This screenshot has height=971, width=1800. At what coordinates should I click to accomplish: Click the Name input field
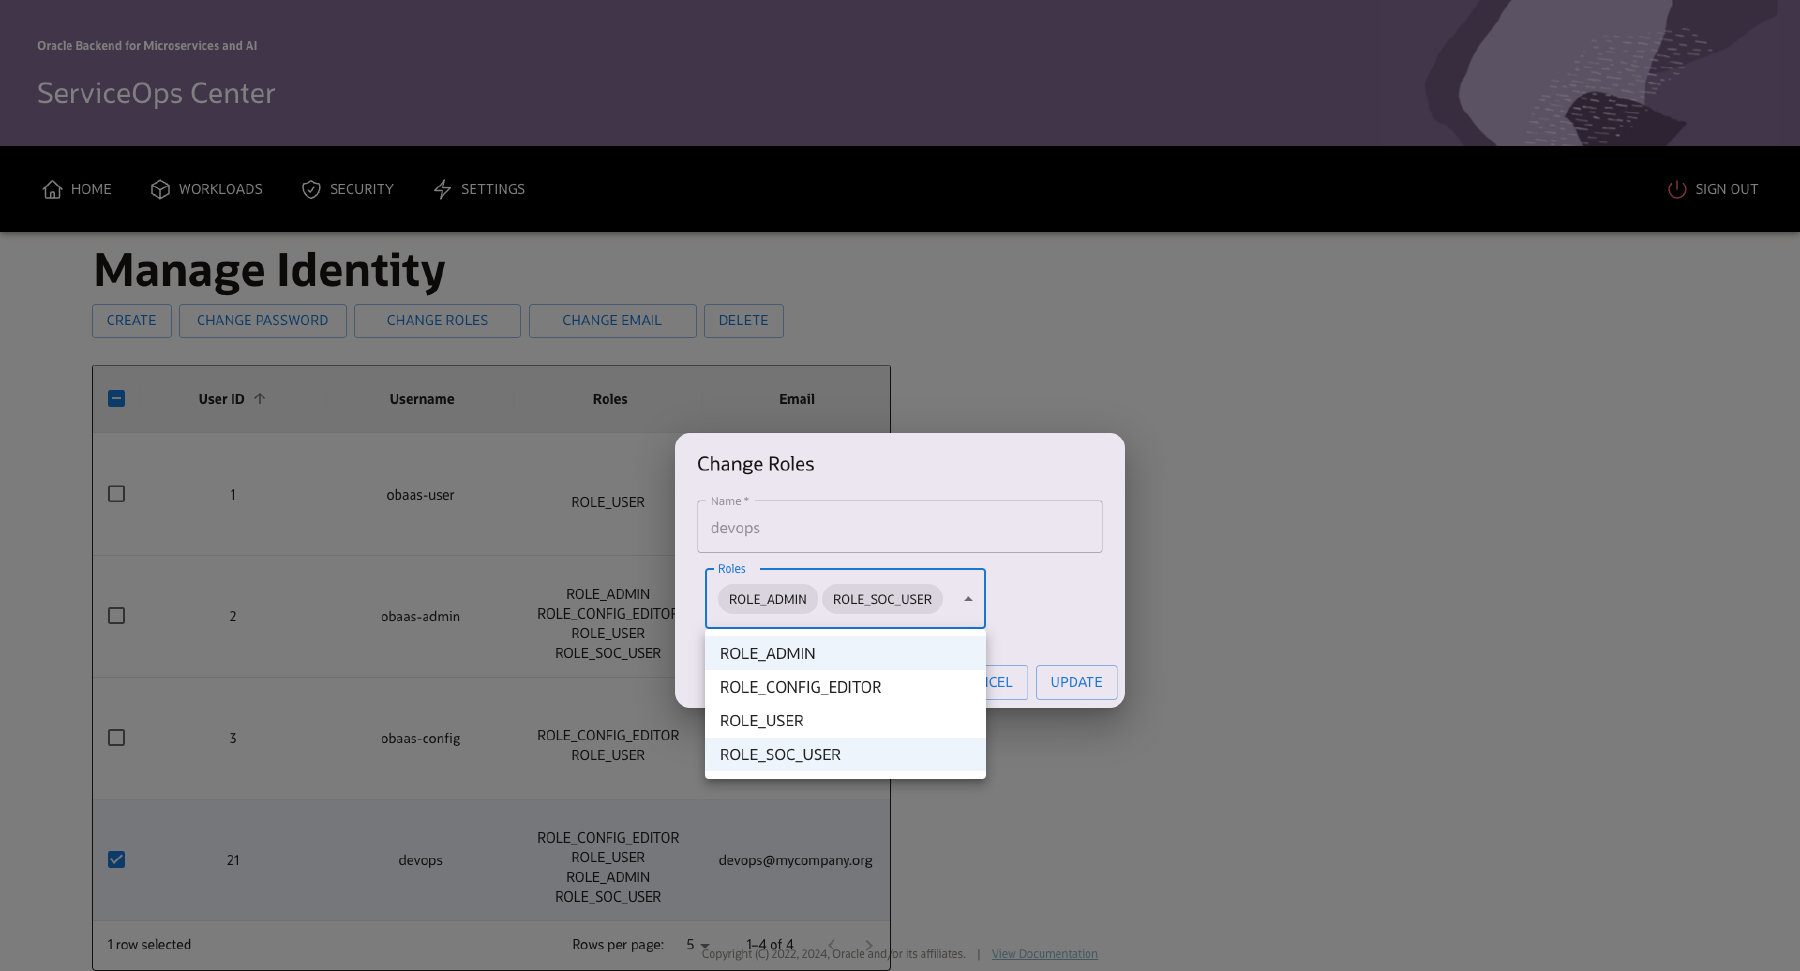pos(899,528)
